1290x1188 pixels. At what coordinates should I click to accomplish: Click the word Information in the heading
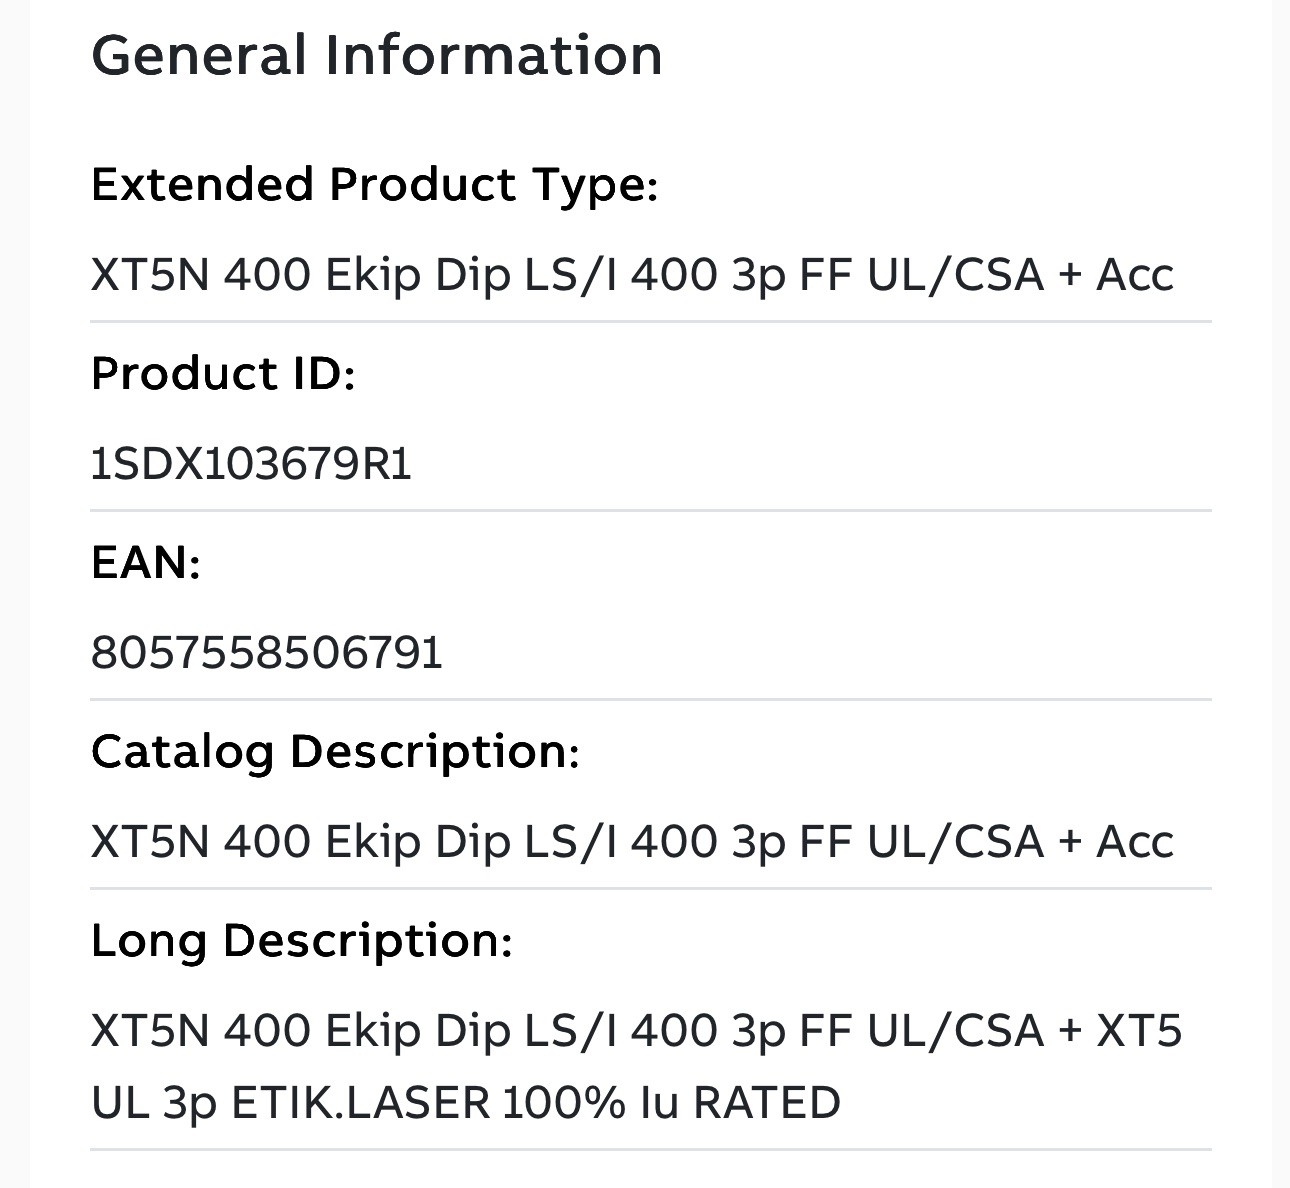(x=493, y=56)
